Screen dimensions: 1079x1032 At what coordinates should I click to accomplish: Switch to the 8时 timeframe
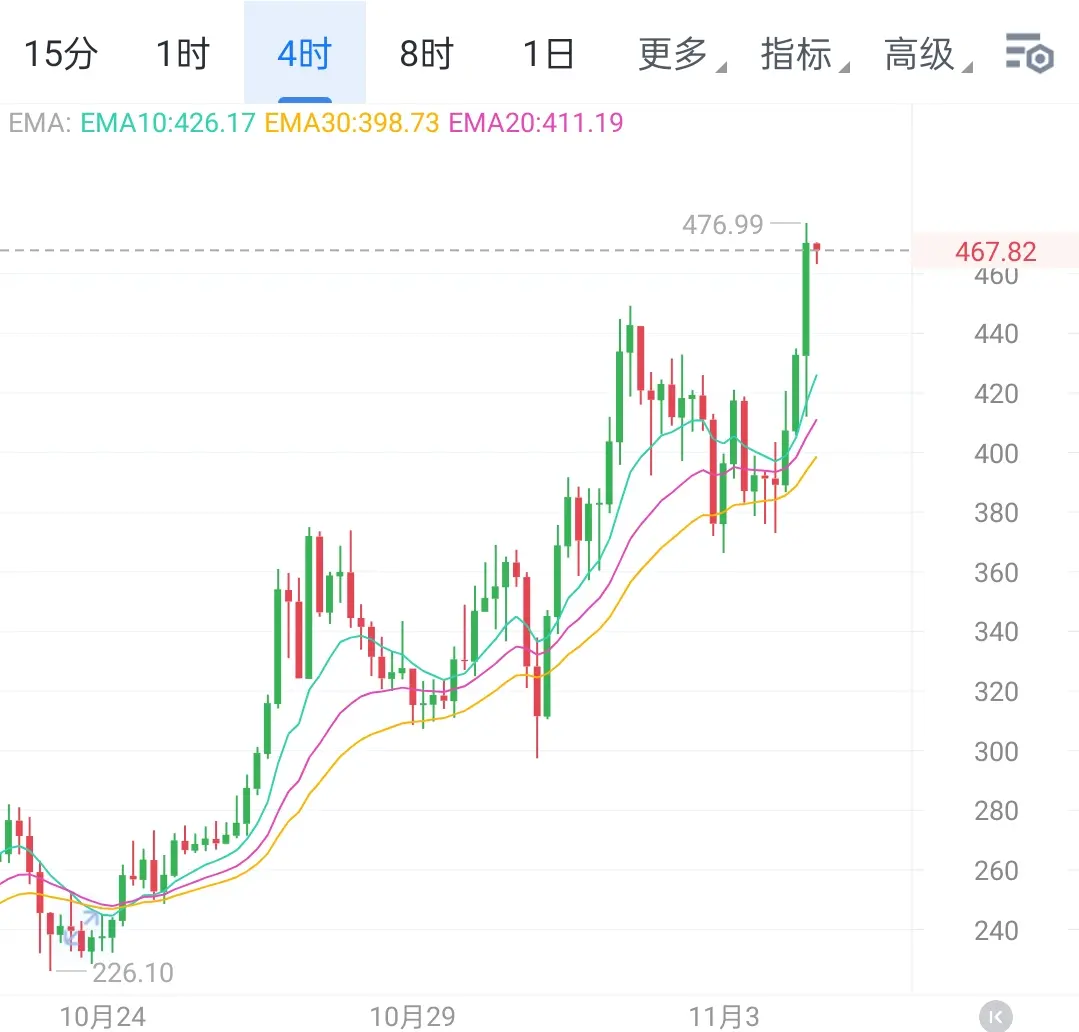427,54
